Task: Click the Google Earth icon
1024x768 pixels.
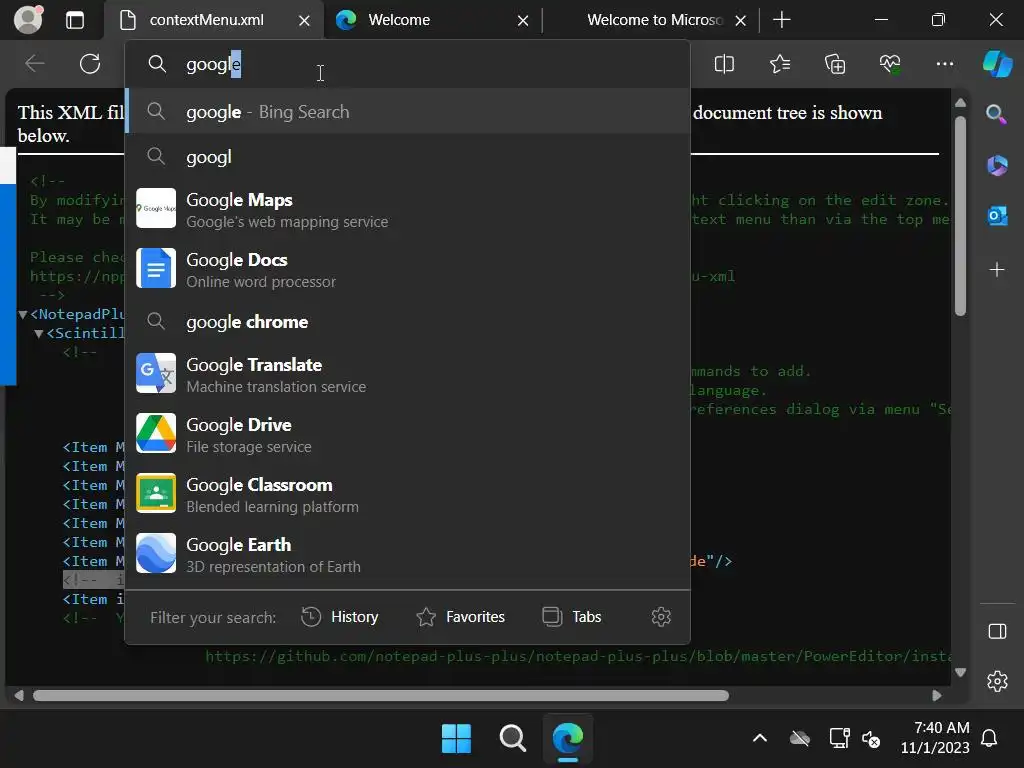Action: tap(156, 554)
